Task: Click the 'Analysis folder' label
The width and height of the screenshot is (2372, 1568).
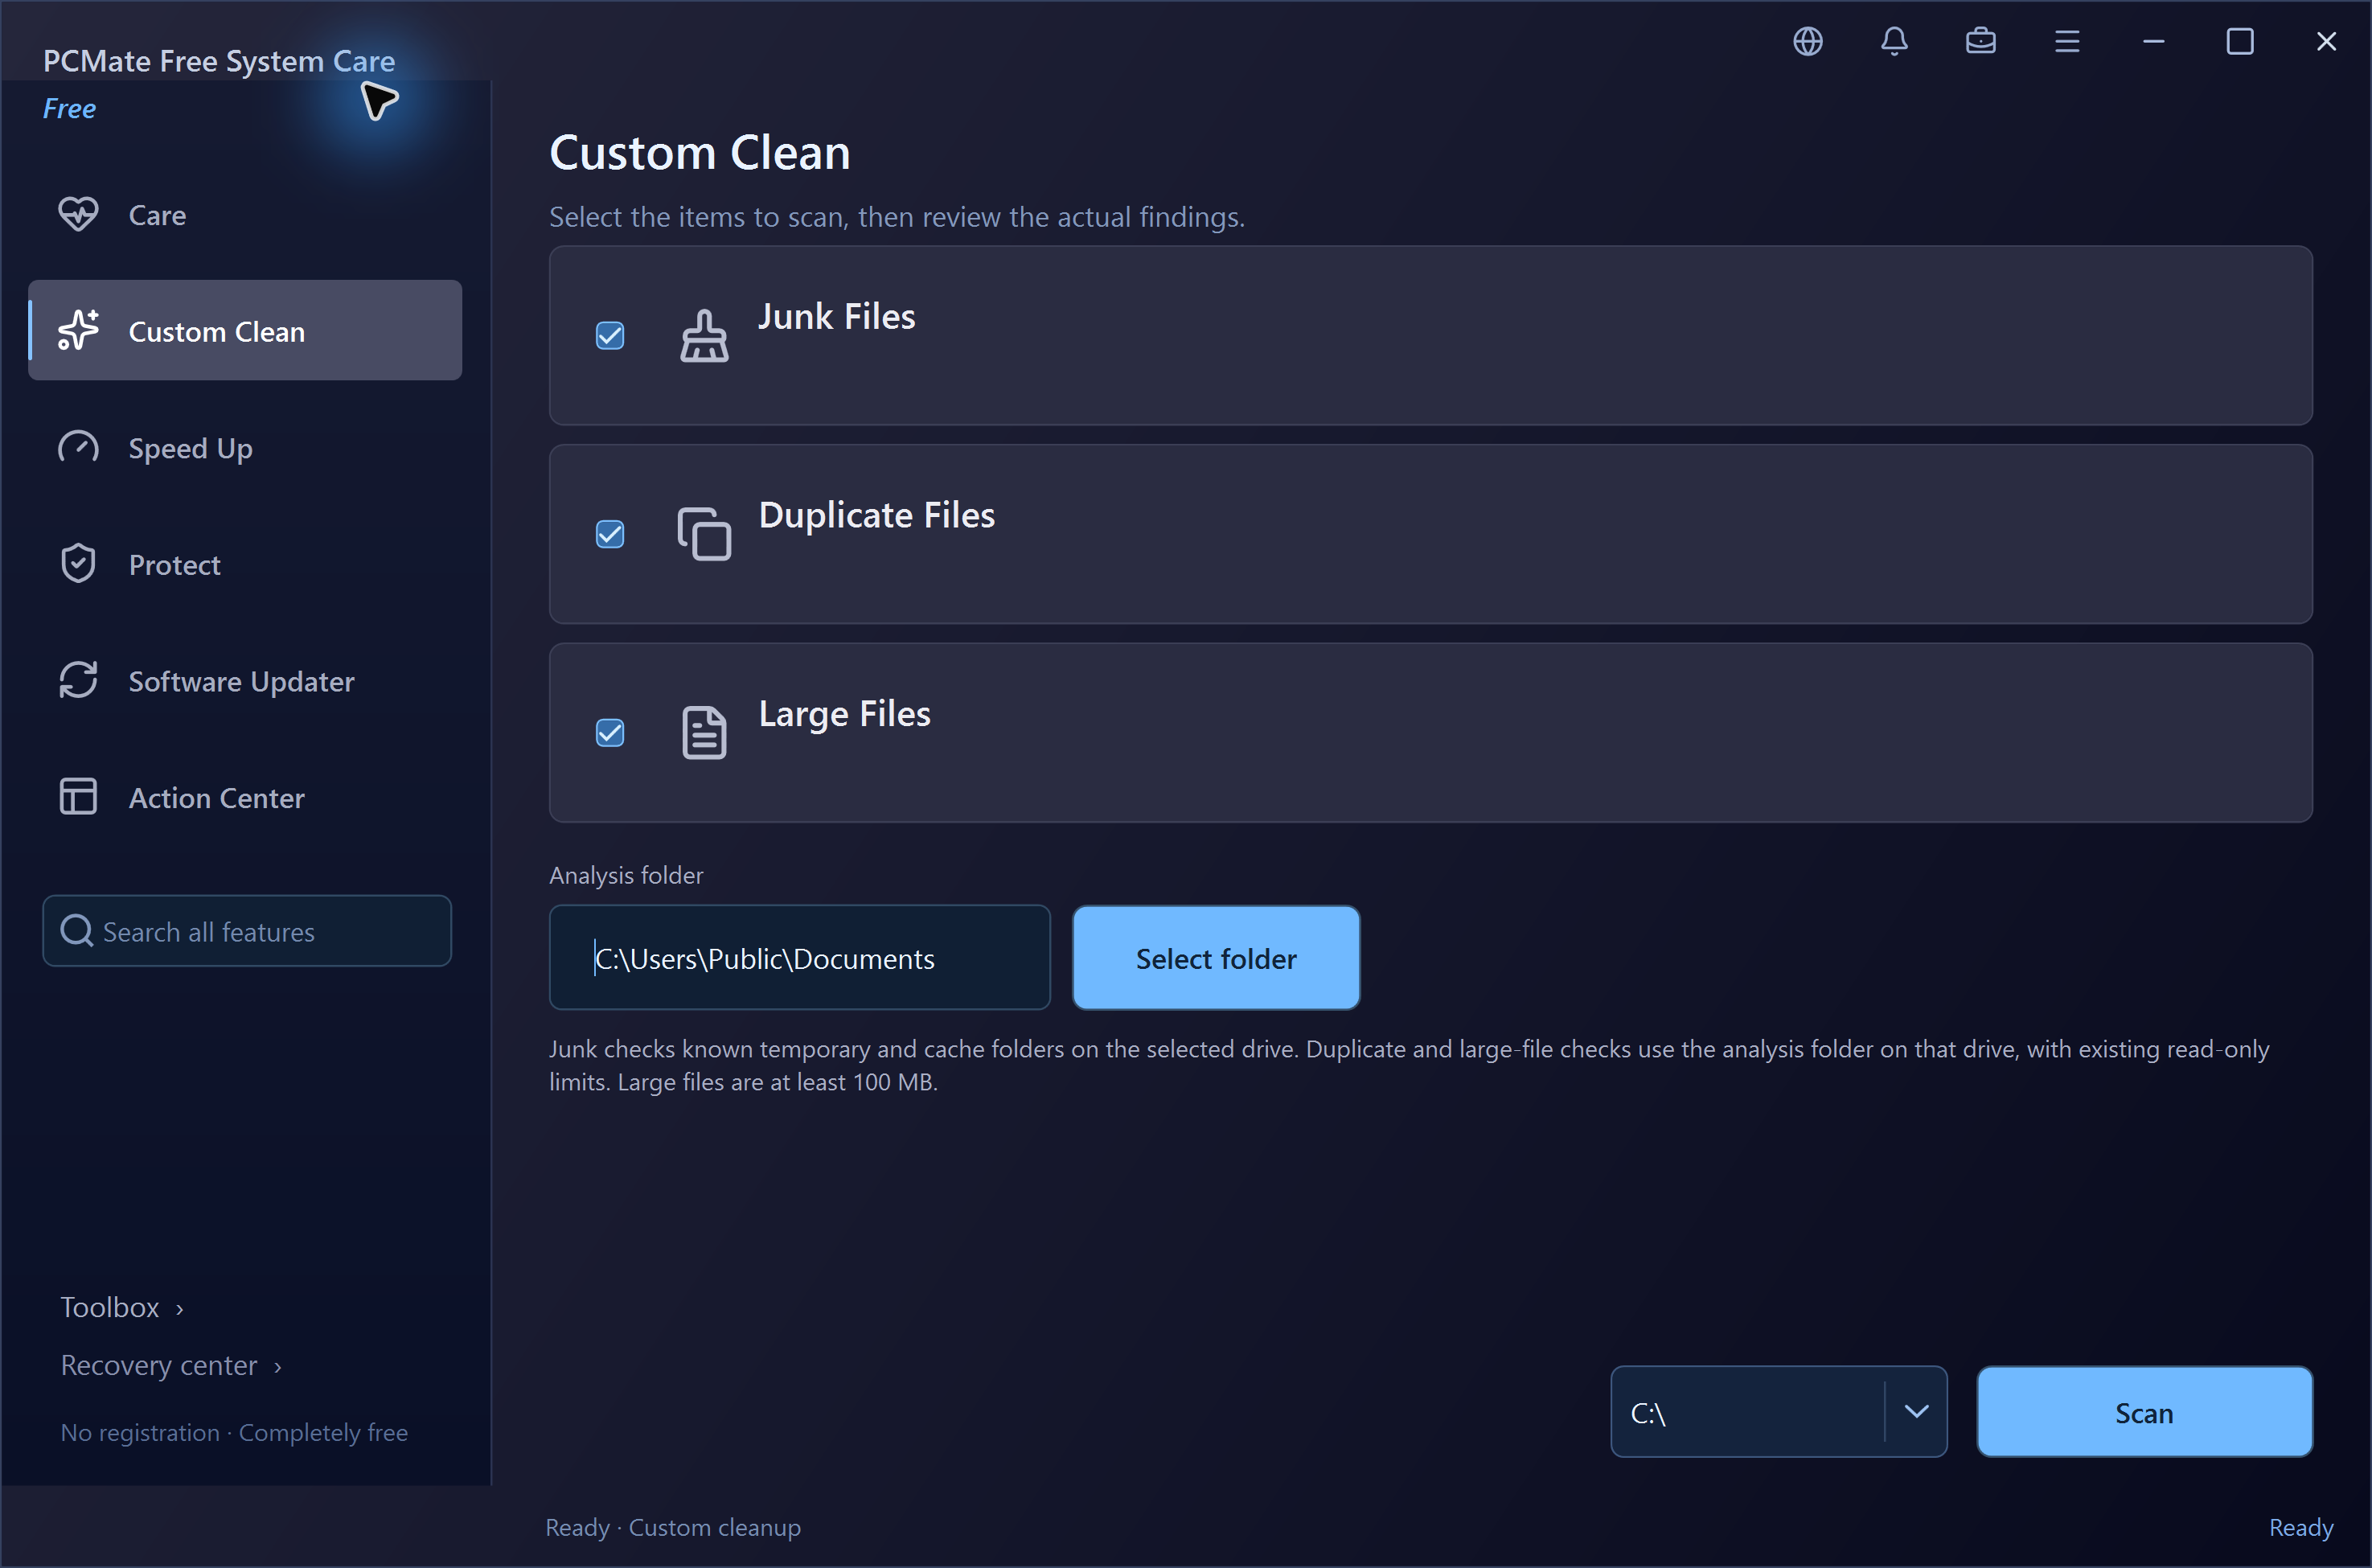Action: (x=626, y=875)
